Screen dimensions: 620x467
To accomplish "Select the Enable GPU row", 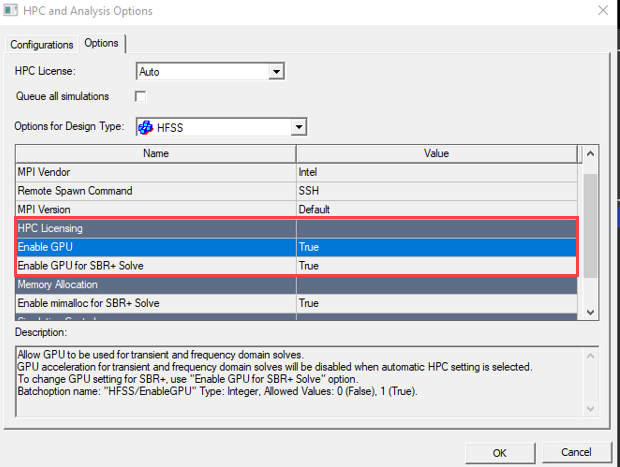I will pyautogui.click(x=155, y=247).
